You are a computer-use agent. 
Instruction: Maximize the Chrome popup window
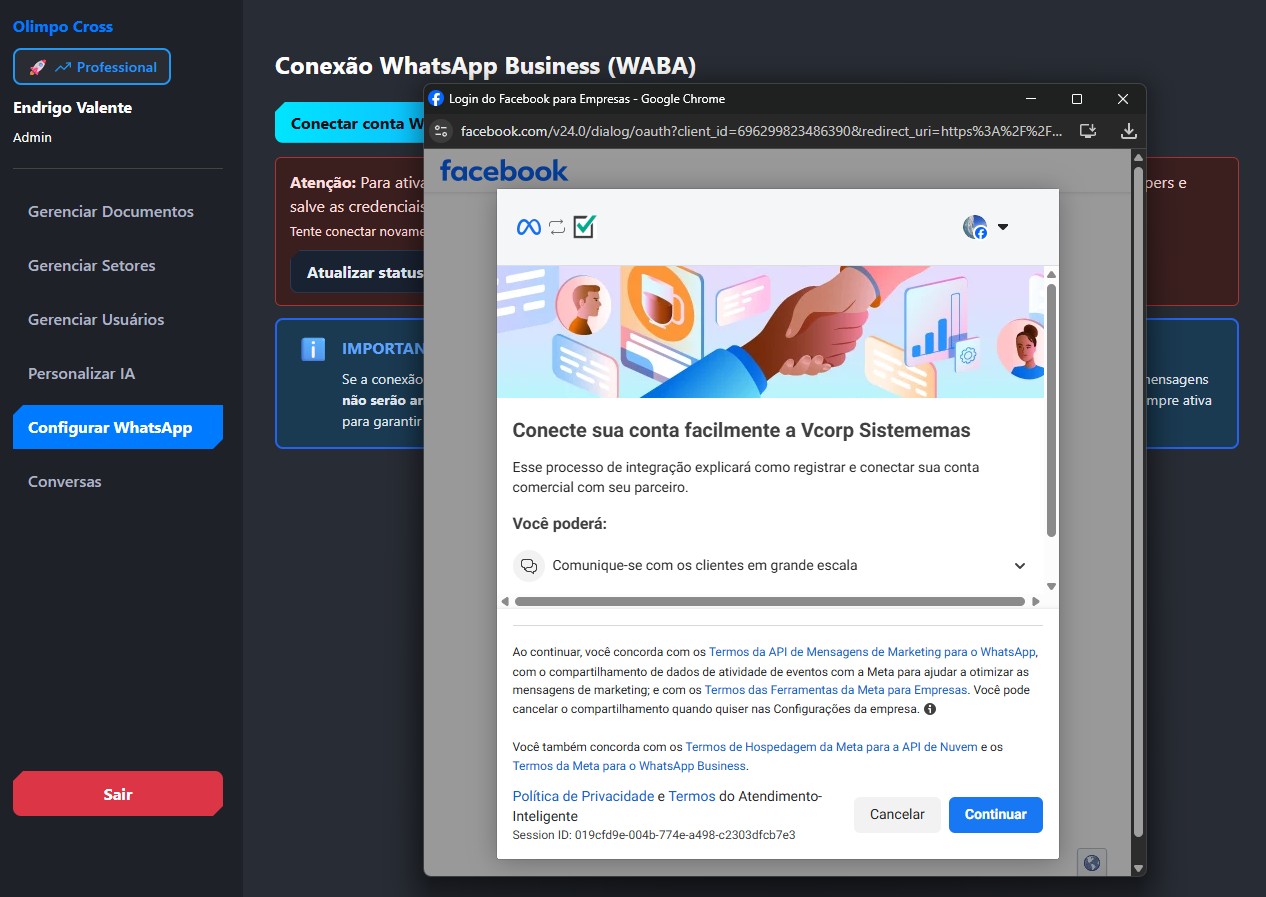(1077, 99)
